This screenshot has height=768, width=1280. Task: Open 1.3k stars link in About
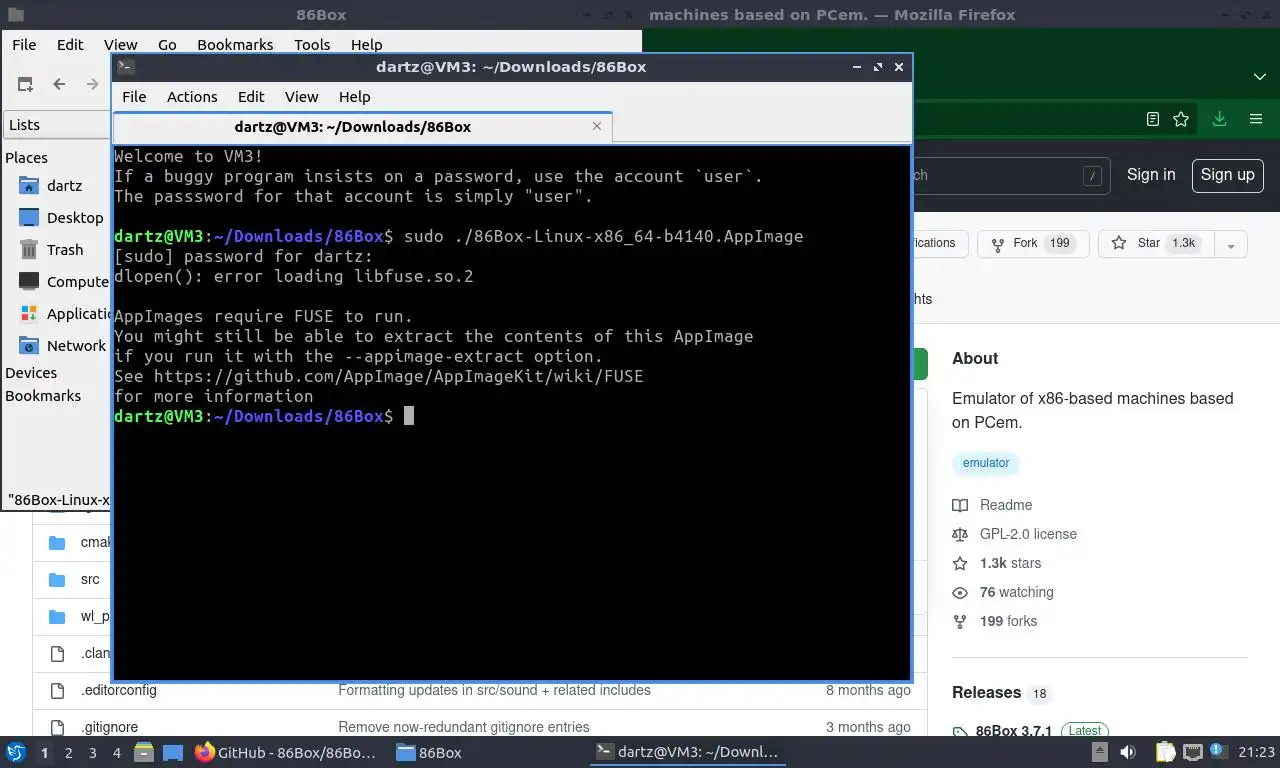tap(1010, 563)
